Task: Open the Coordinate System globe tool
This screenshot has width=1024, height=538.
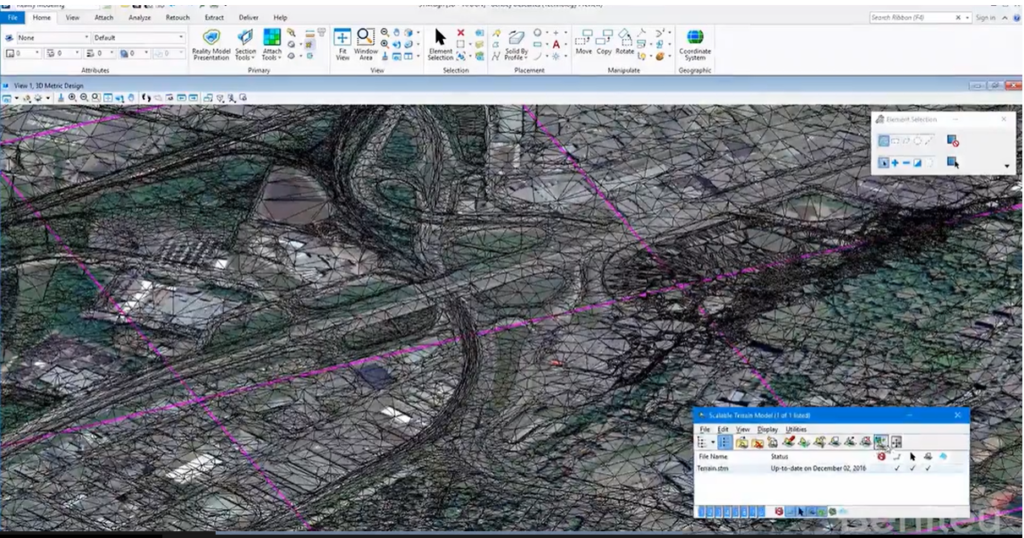Action: [695, 44]
